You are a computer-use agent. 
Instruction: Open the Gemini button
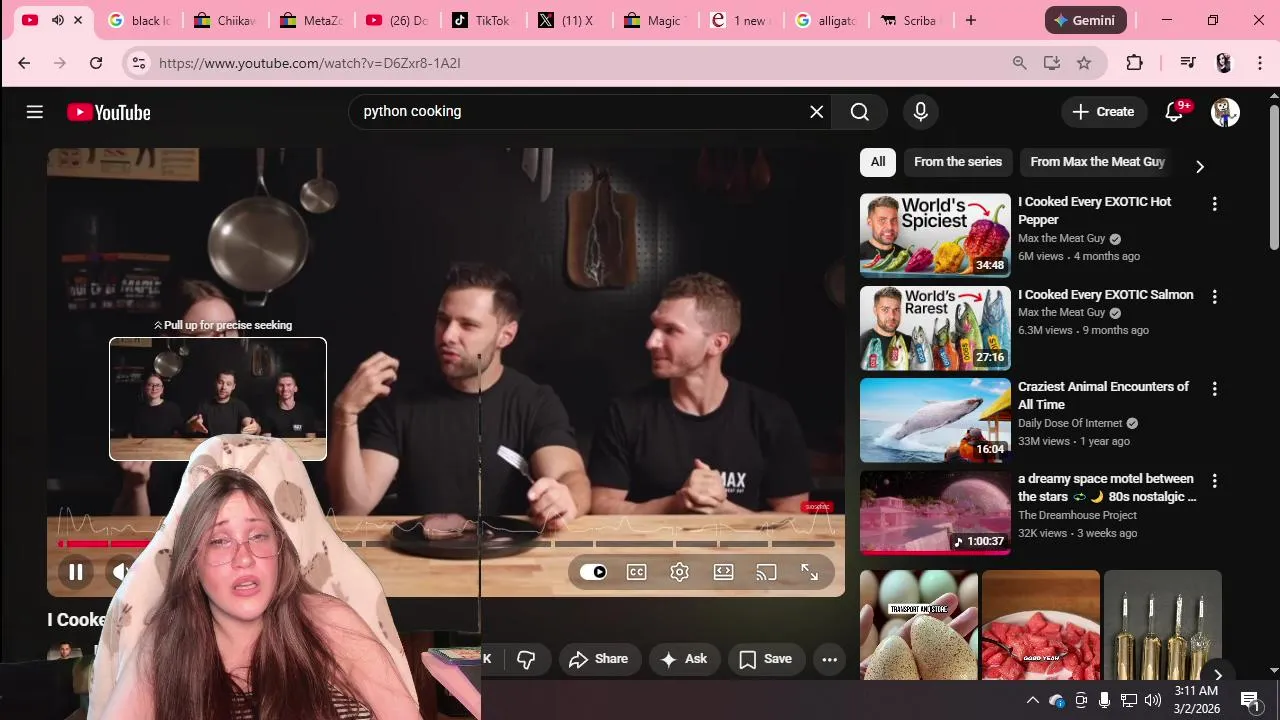(x=1086, y=20)
